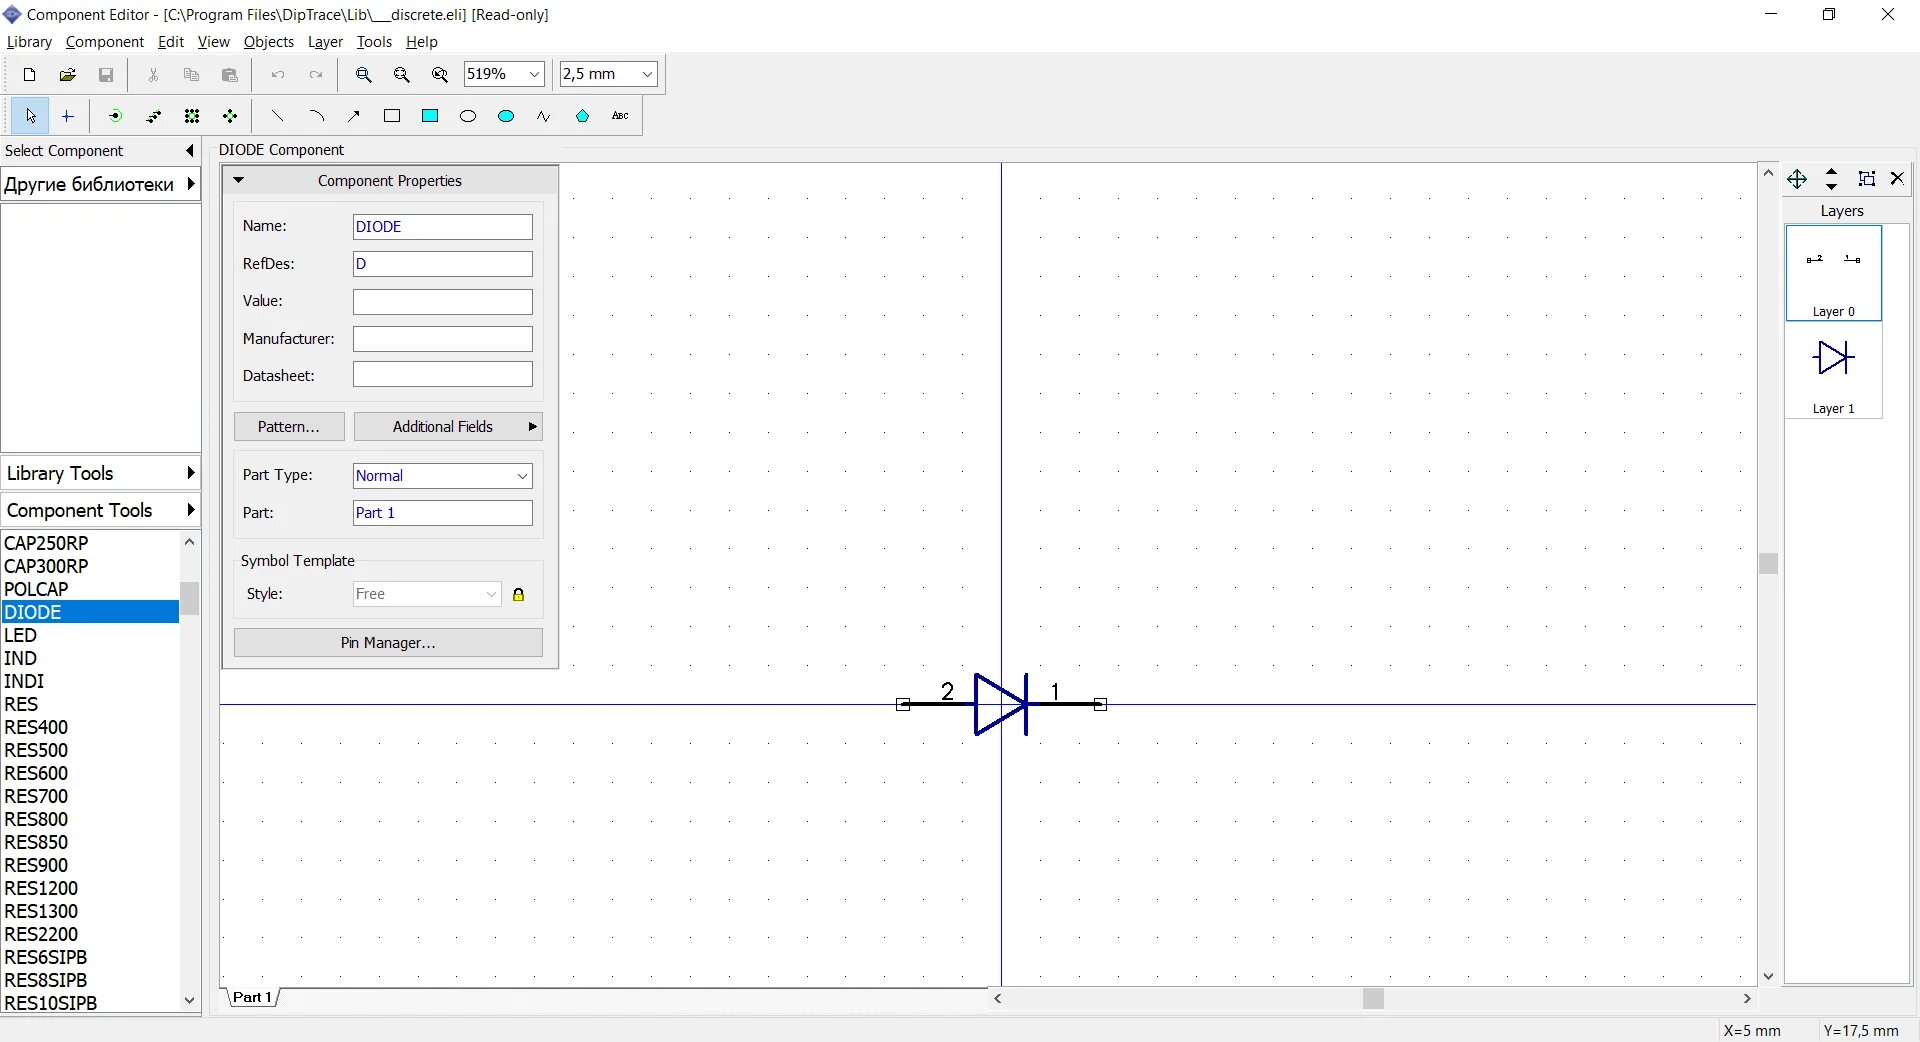Collapse the Select Component side panel
Image resolution: width=1920 pixels, height=1042 pixels.
pos(189,151)
